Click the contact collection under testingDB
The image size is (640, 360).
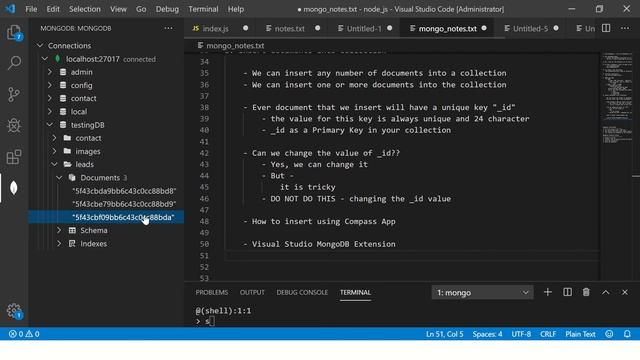[88, 138]
